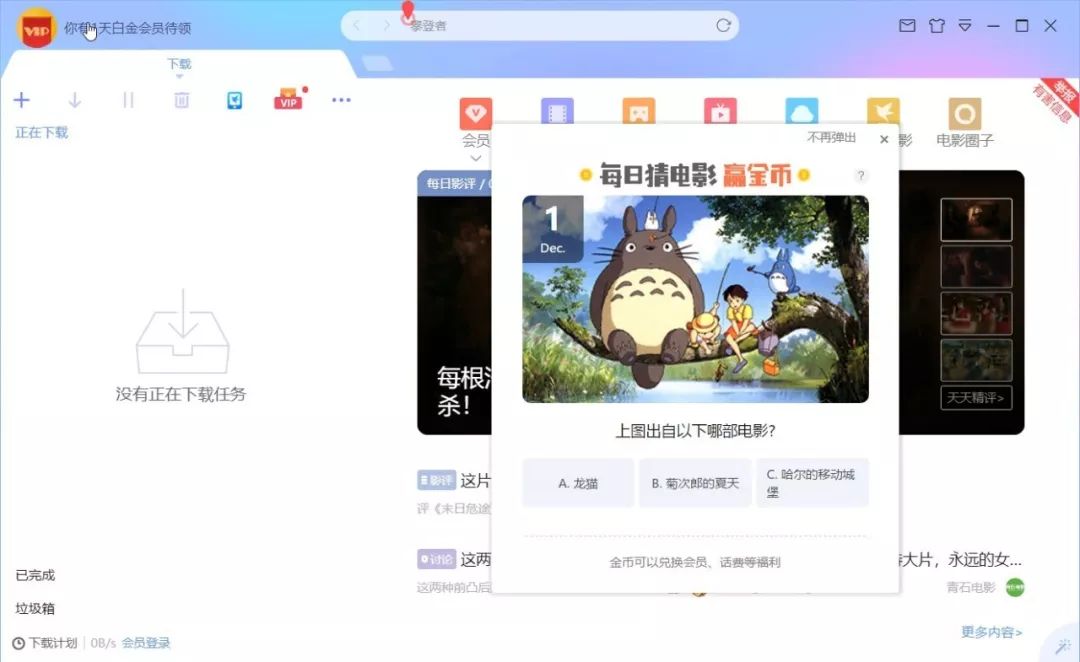The width and height of the screenshot is (1080, 662).
Task: Select answer B 菊次郎的夏天
Action: pyautogui.click(x=695, y=482)
